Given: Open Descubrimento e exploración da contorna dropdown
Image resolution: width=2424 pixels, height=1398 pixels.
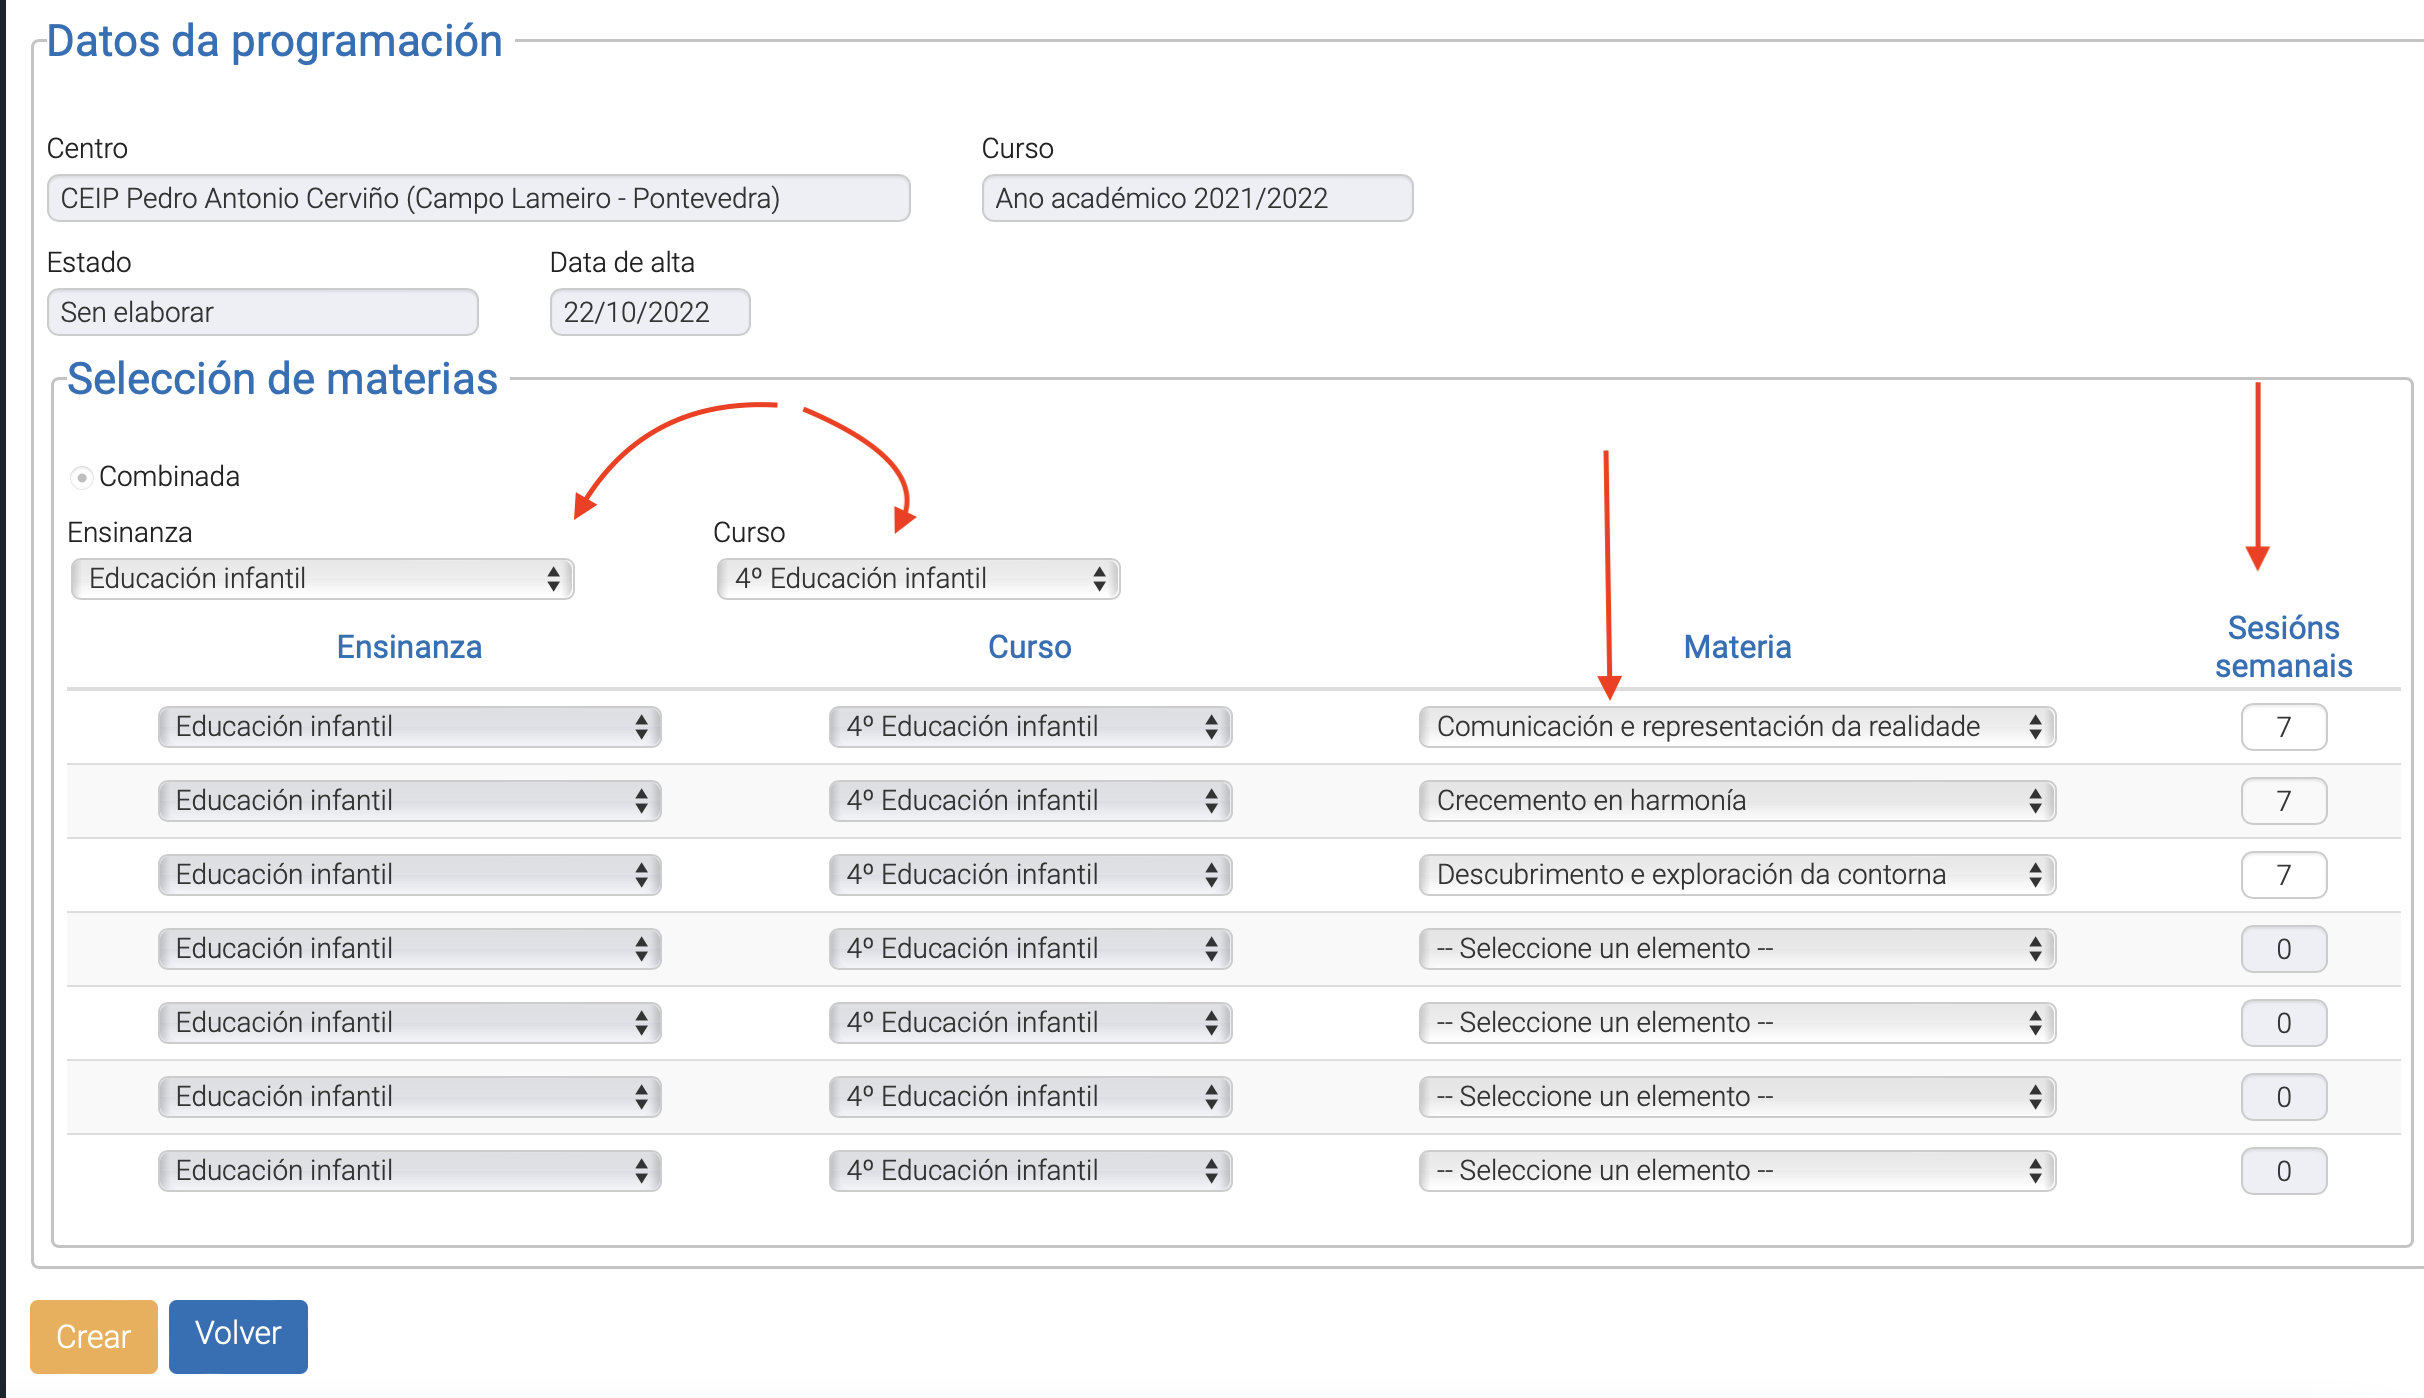Looking at the screenshot, I should click(x=1737, y=875).
